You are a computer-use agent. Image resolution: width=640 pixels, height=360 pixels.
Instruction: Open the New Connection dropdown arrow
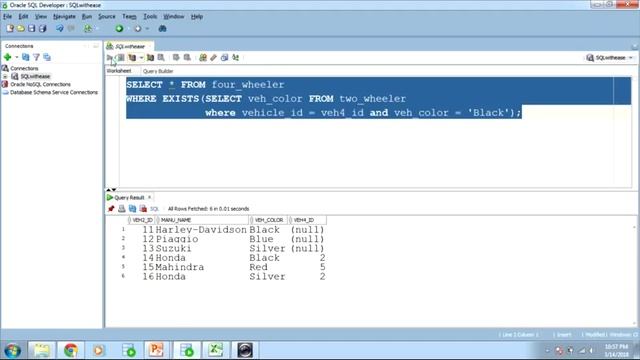(17, 57)
